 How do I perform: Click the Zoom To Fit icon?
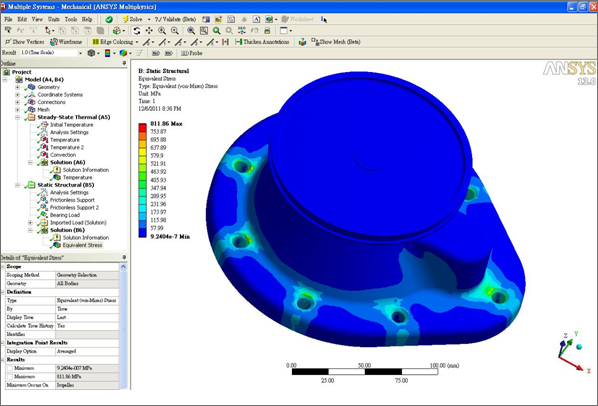click(x=191, y=30)
